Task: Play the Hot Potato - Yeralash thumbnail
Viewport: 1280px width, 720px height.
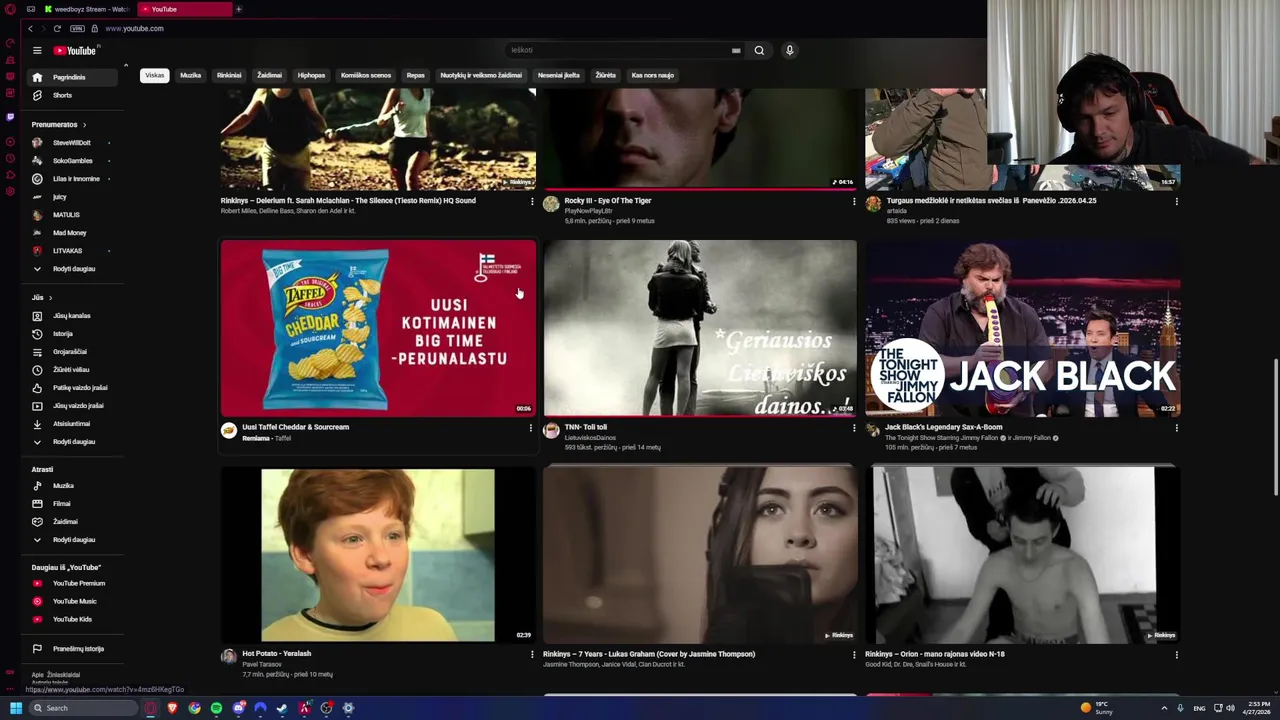Action: 378,555
